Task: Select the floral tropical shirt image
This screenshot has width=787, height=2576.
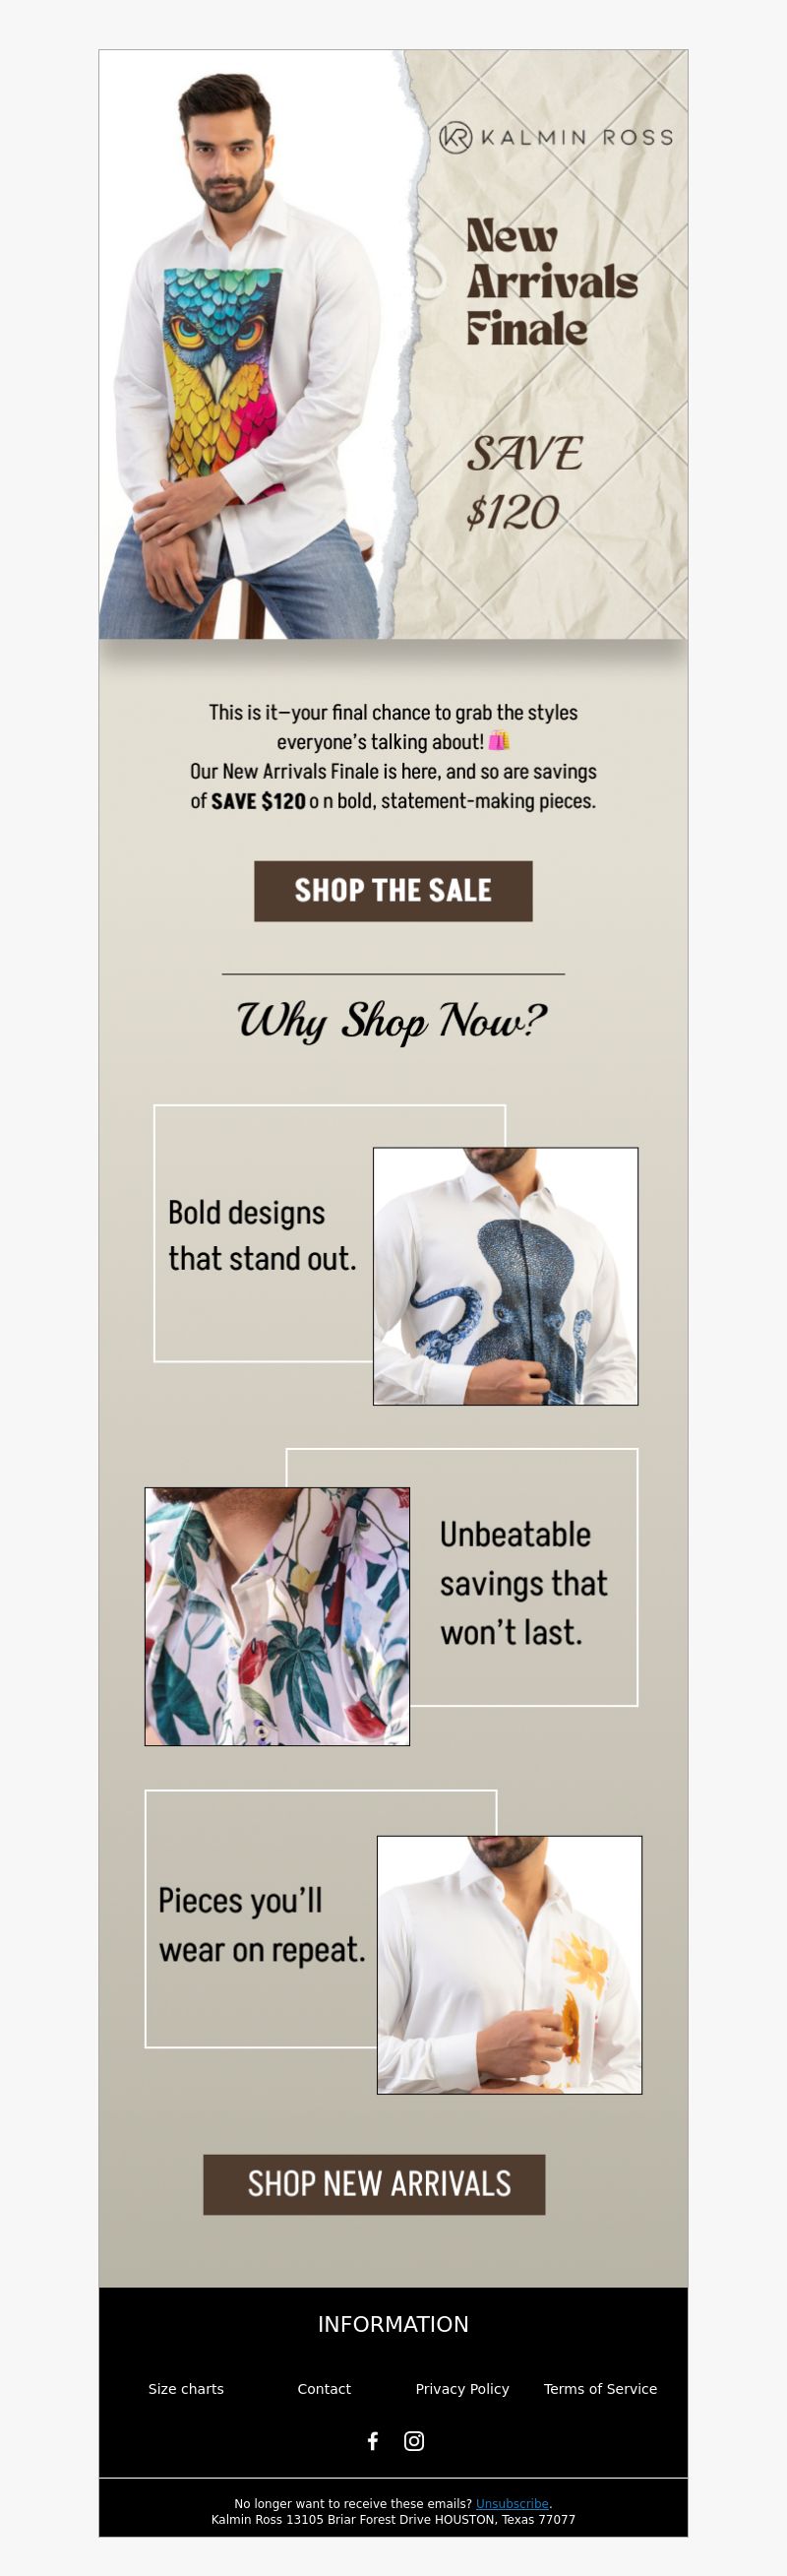Action: [277, 1616]
